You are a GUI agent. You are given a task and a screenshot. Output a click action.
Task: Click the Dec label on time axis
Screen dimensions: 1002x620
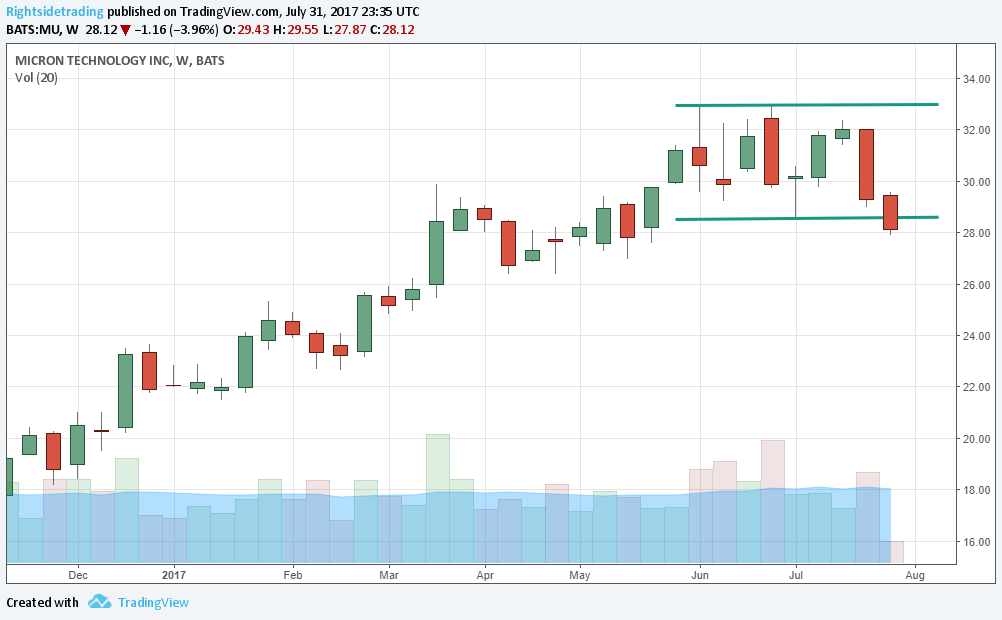78,575
